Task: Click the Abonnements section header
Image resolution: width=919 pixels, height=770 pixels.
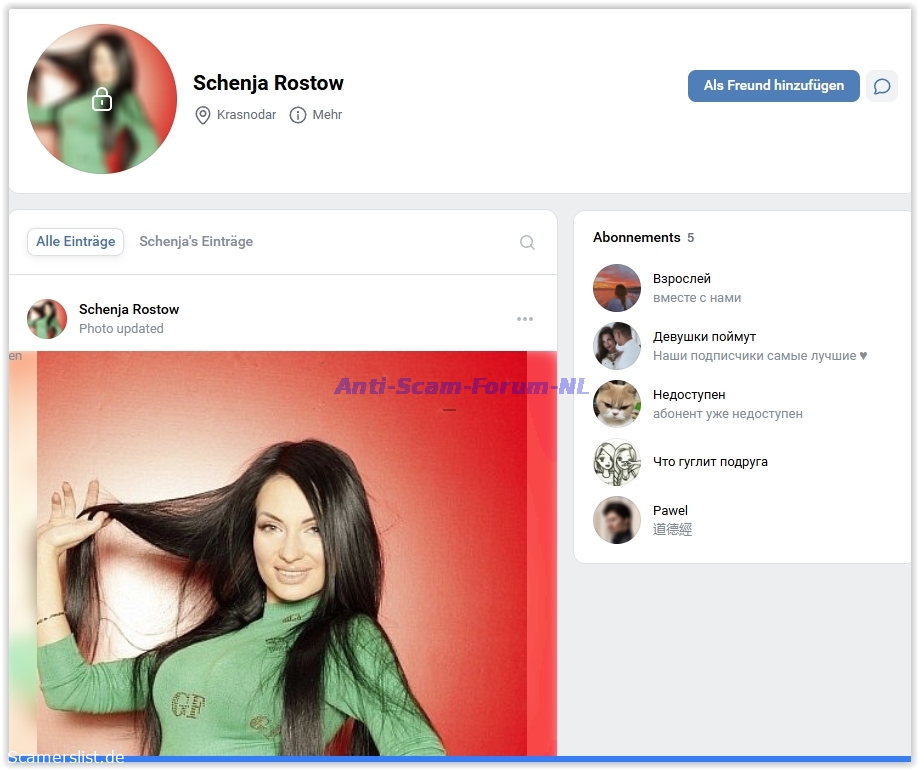Action: point(636,238)
